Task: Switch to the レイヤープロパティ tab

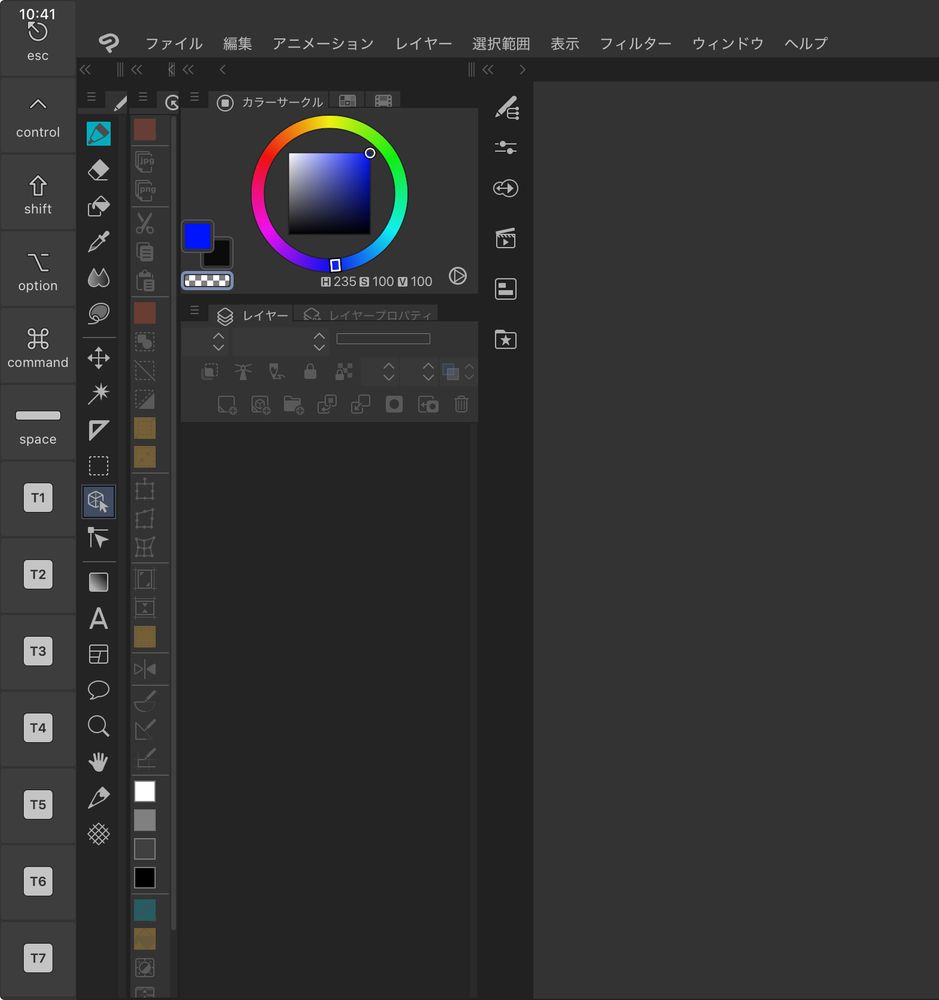Action: pyautogui.click(x=367, y=314)
